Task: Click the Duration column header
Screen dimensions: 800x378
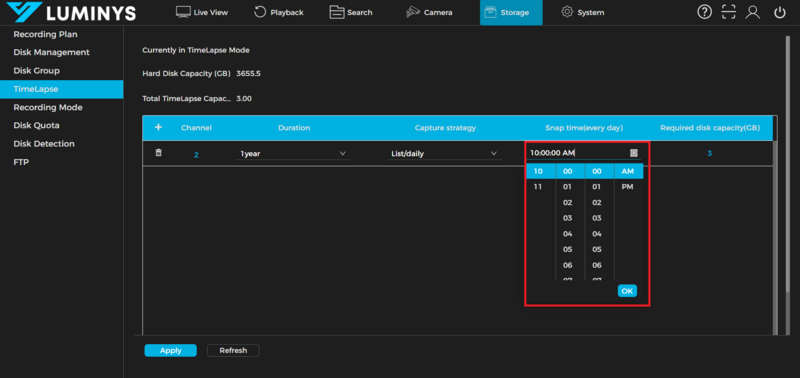Action: point(294,128)
